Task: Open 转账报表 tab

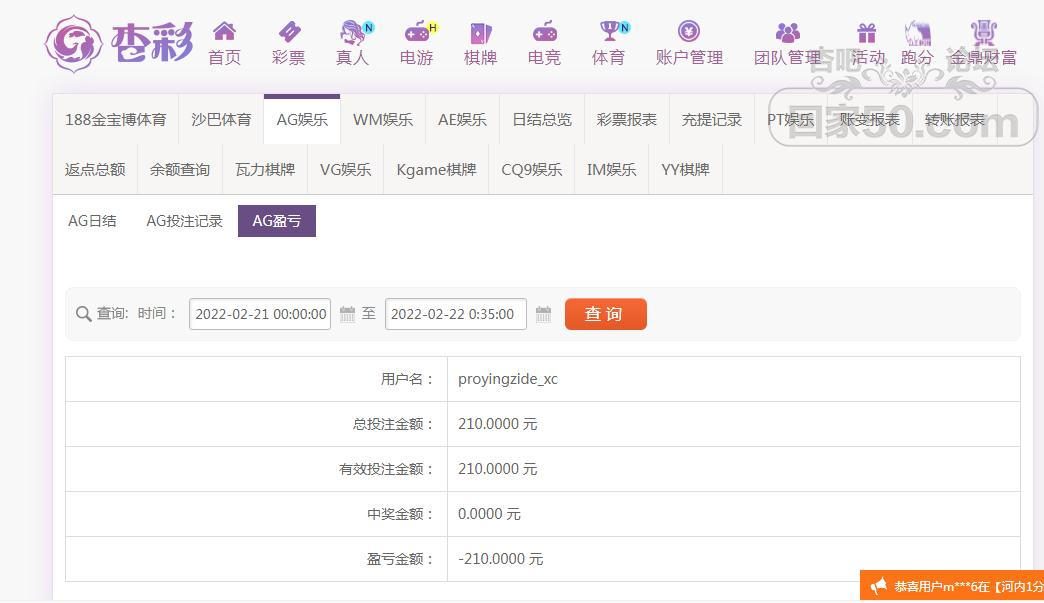Action: click(x=955, y=120)
